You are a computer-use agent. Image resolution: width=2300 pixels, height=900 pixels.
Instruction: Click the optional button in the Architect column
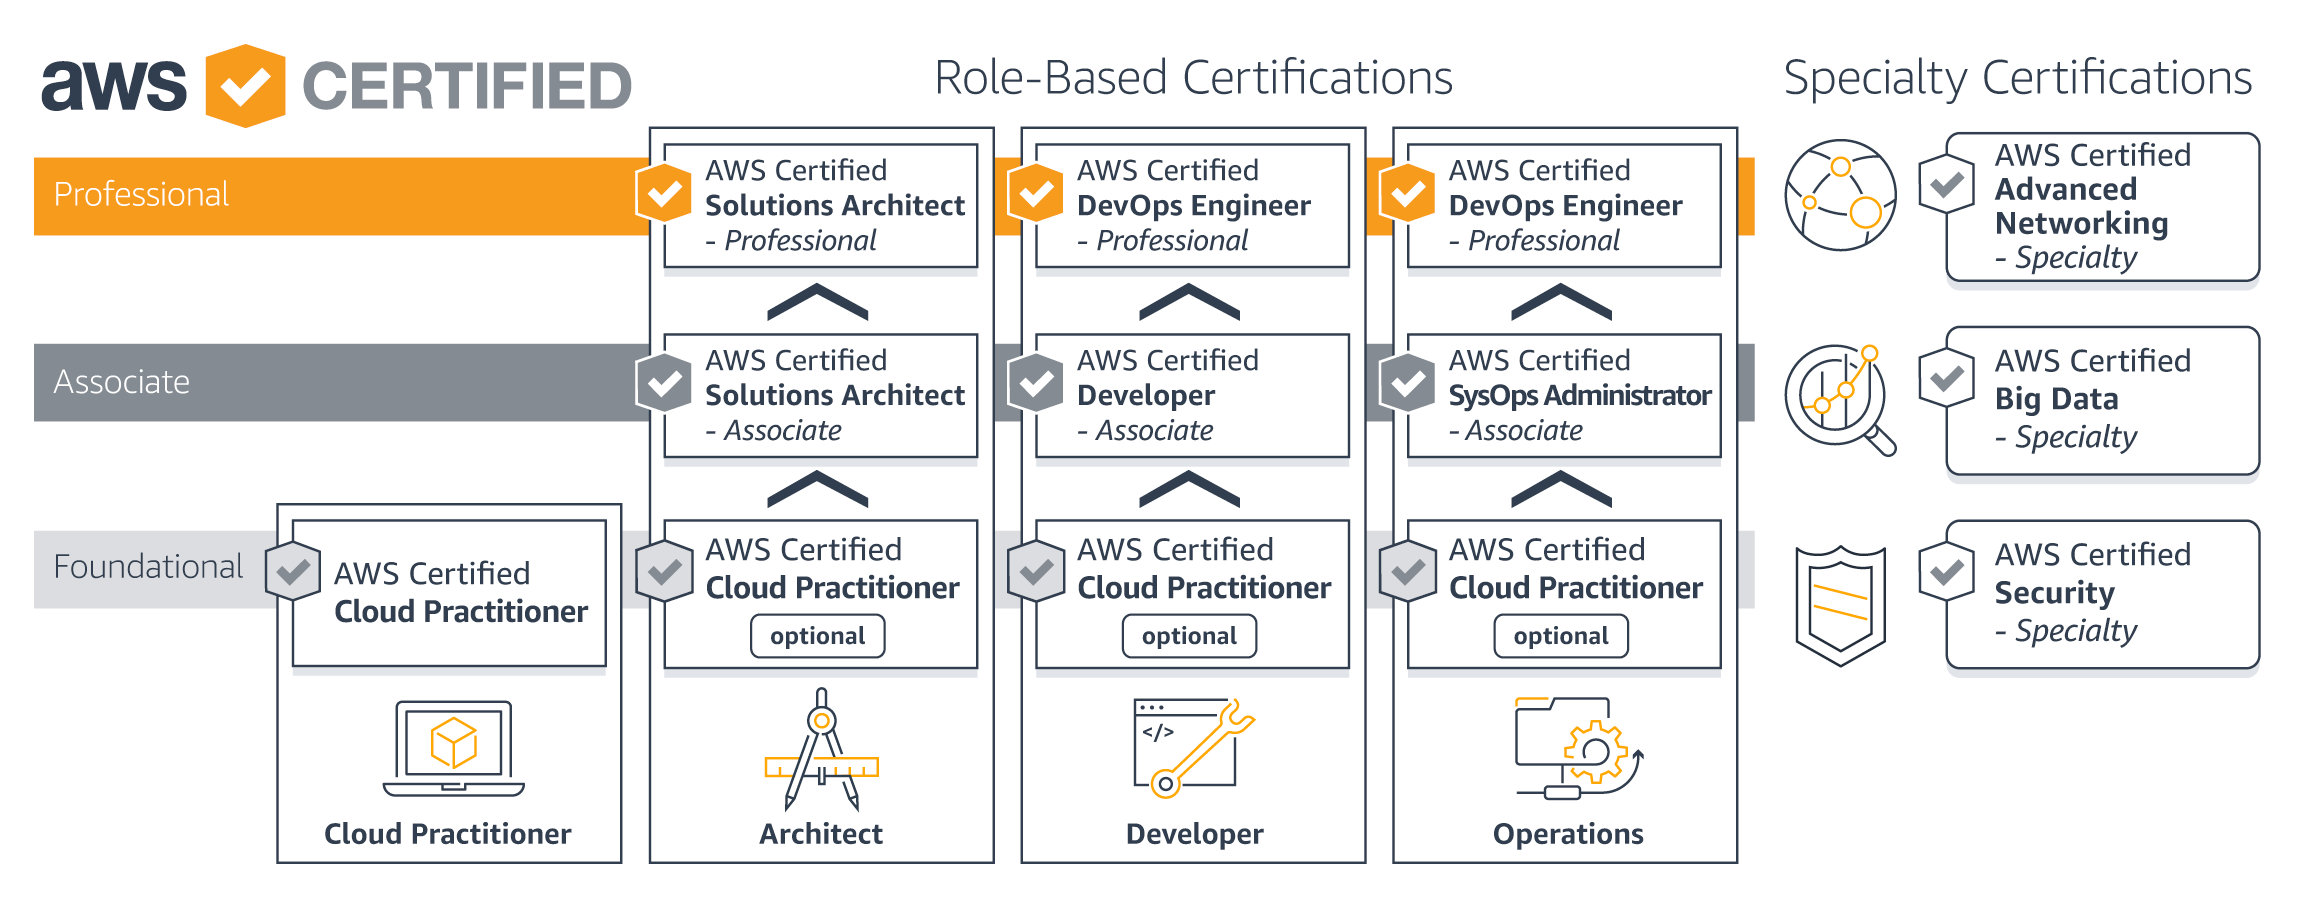[817, 636]
